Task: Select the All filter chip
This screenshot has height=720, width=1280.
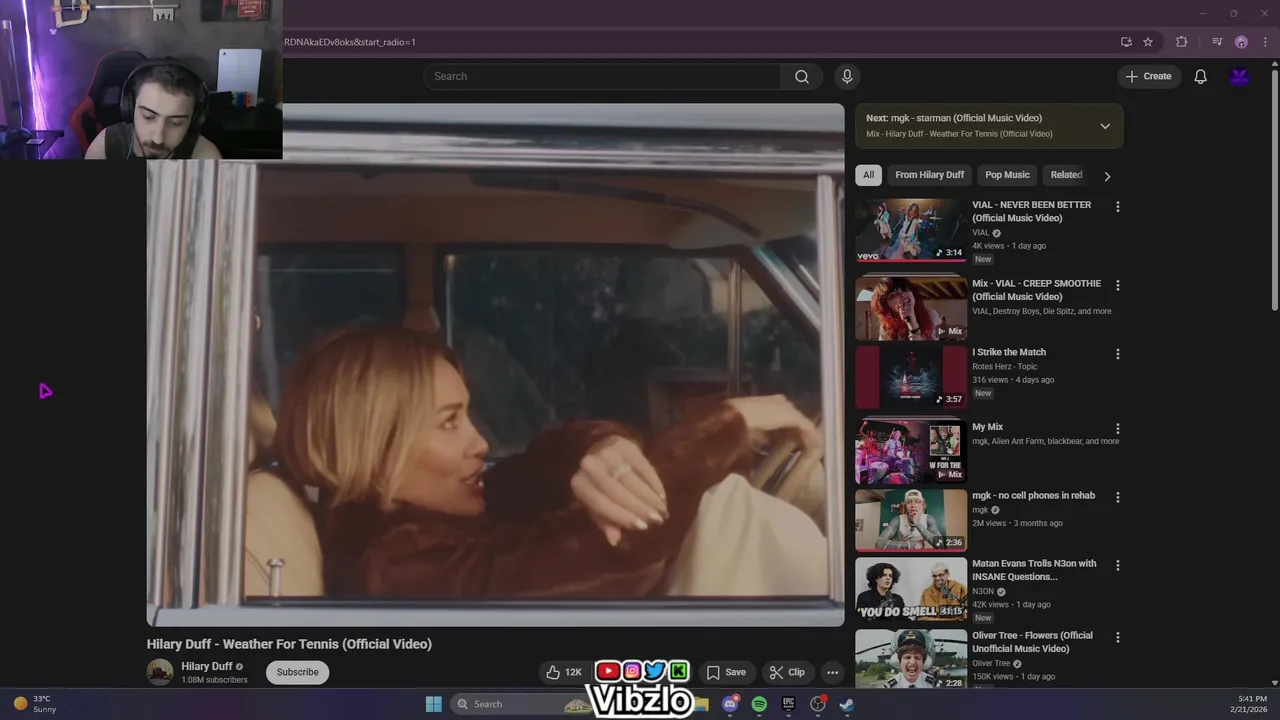Action: pyautogui.click(x=868, y=175)
